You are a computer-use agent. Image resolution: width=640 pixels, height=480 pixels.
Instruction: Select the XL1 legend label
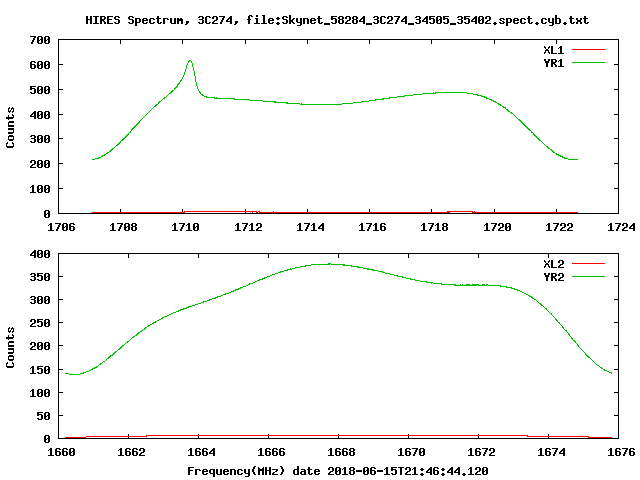pyautogui.click(x=553, y=50)
